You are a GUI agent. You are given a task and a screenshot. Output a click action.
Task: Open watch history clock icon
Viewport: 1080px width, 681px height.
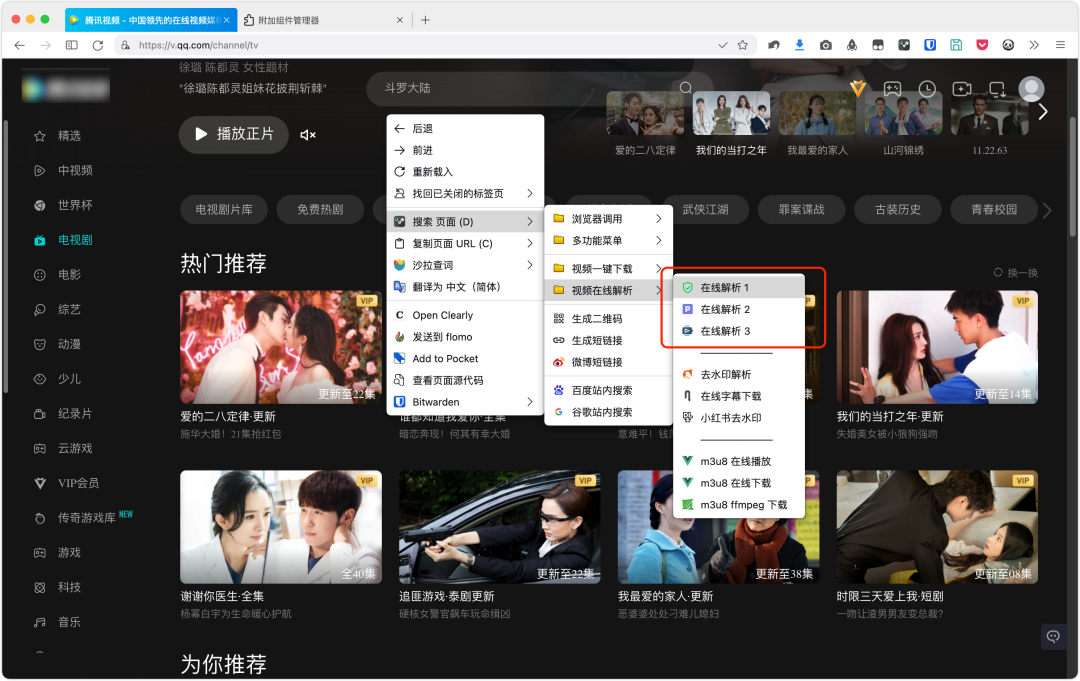coord(927,89)
